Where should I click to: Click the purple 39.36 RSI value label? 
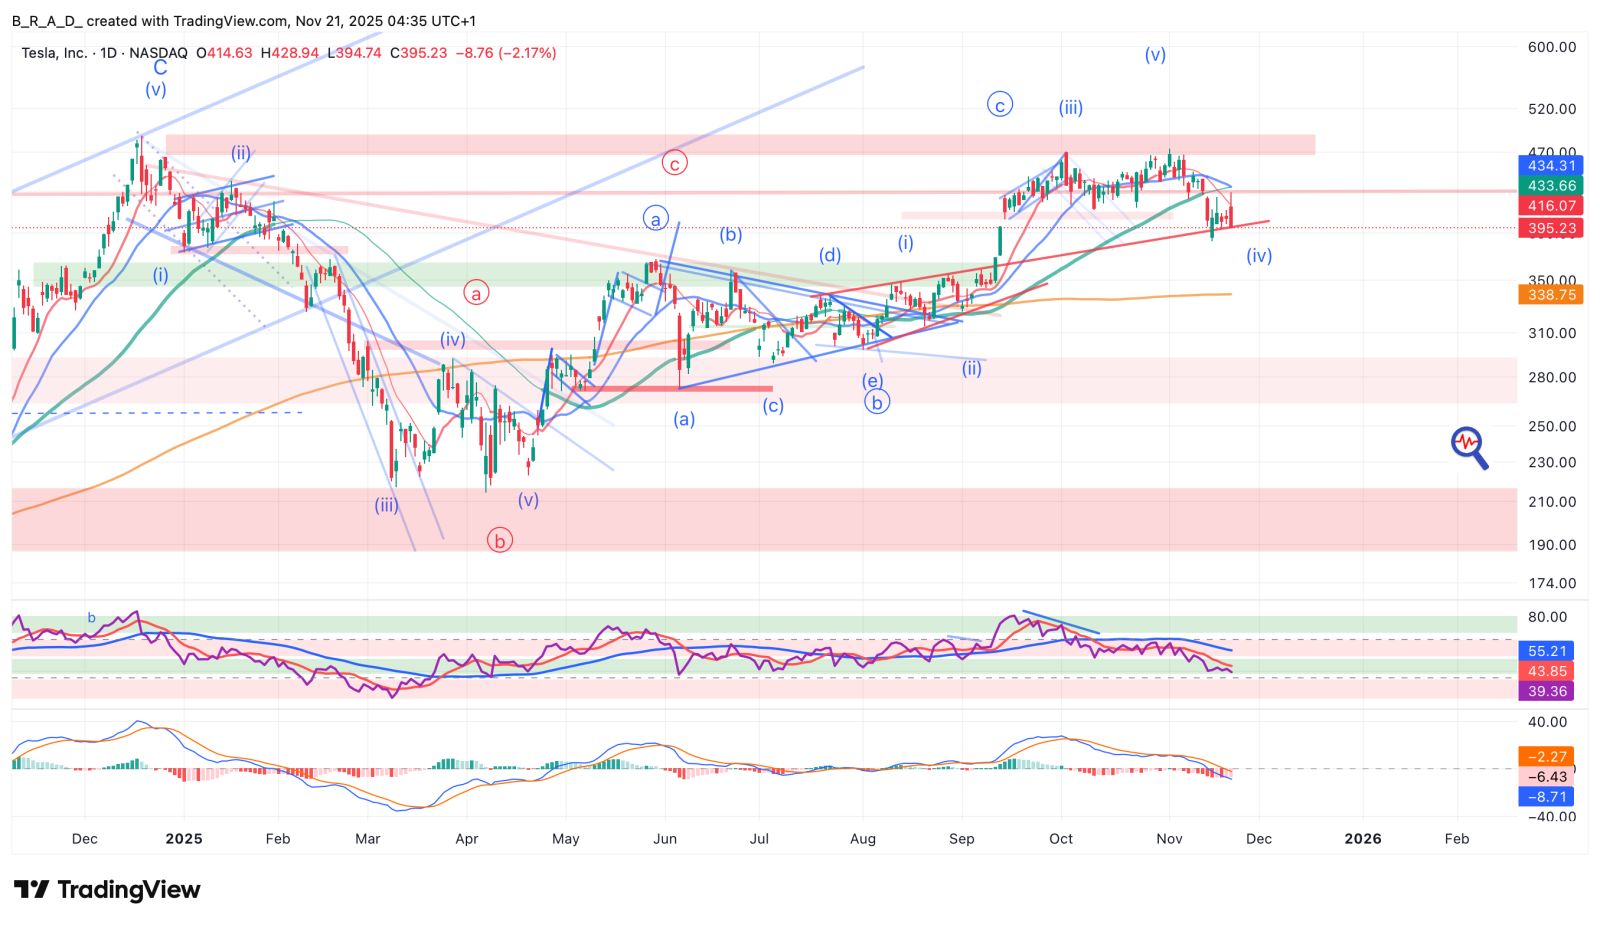1546,691
